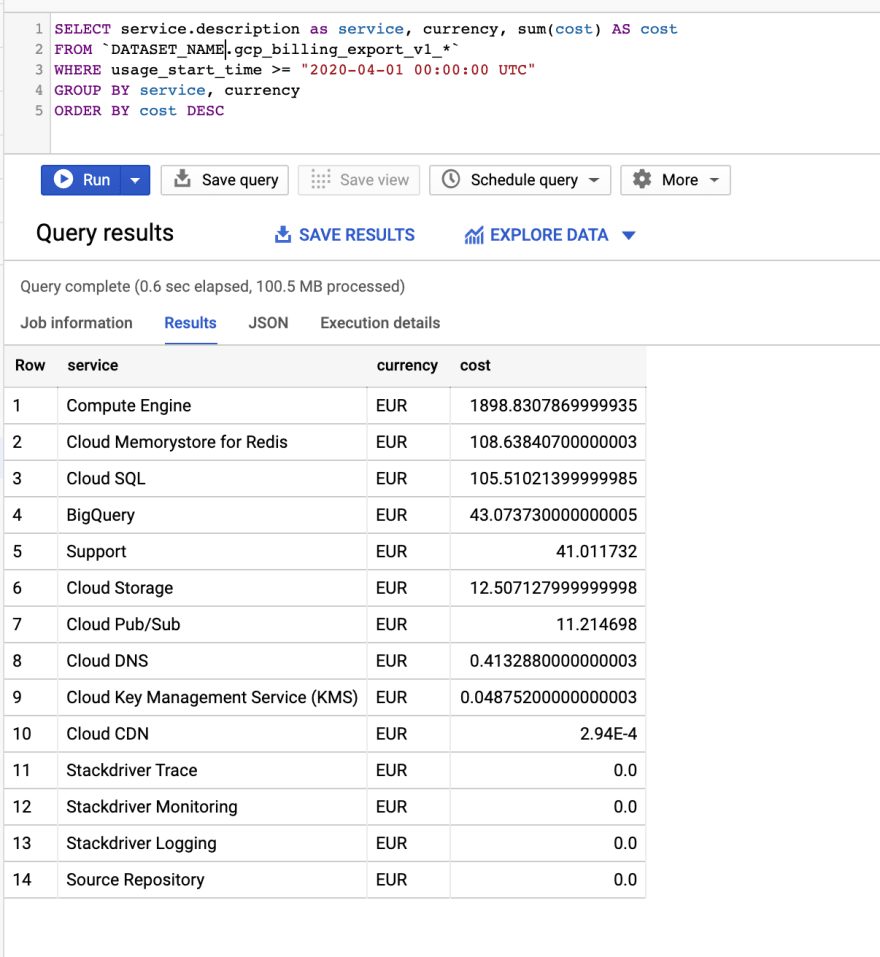Select the Results tab
Viewport: 880px width, 957px height.
[x=190, y=323]
